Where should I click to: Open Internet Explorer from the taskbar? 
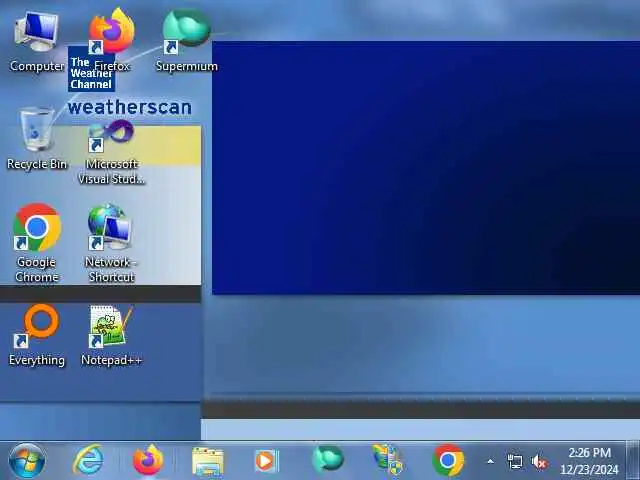(x=88, y=460)
